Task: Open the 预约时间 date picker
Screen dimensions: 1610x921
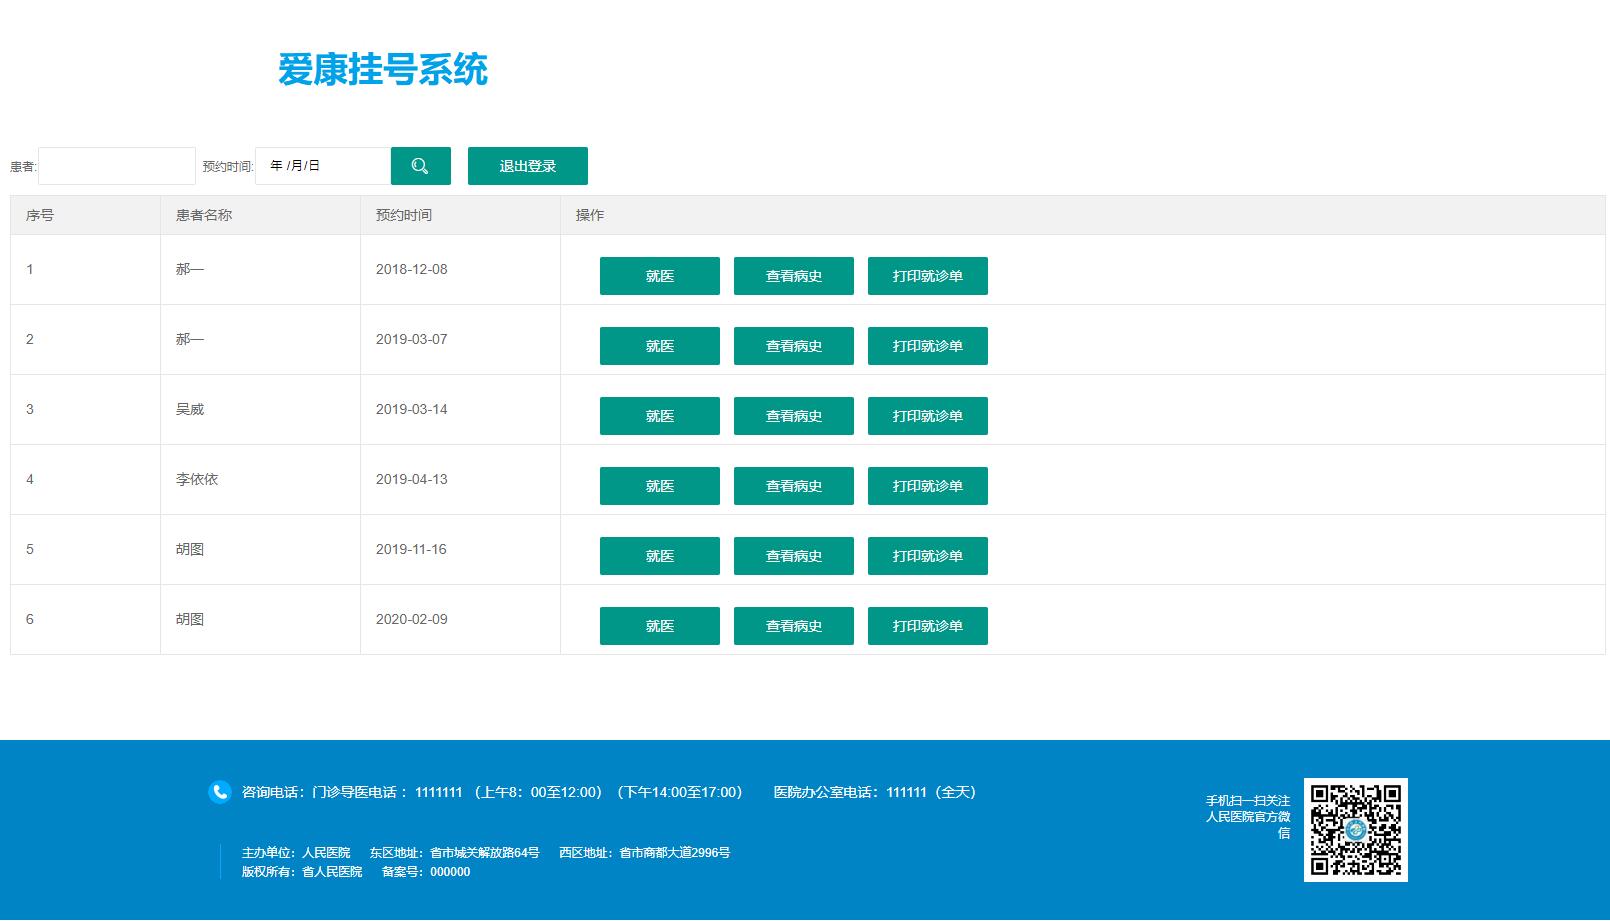Action: pos(320,165)
